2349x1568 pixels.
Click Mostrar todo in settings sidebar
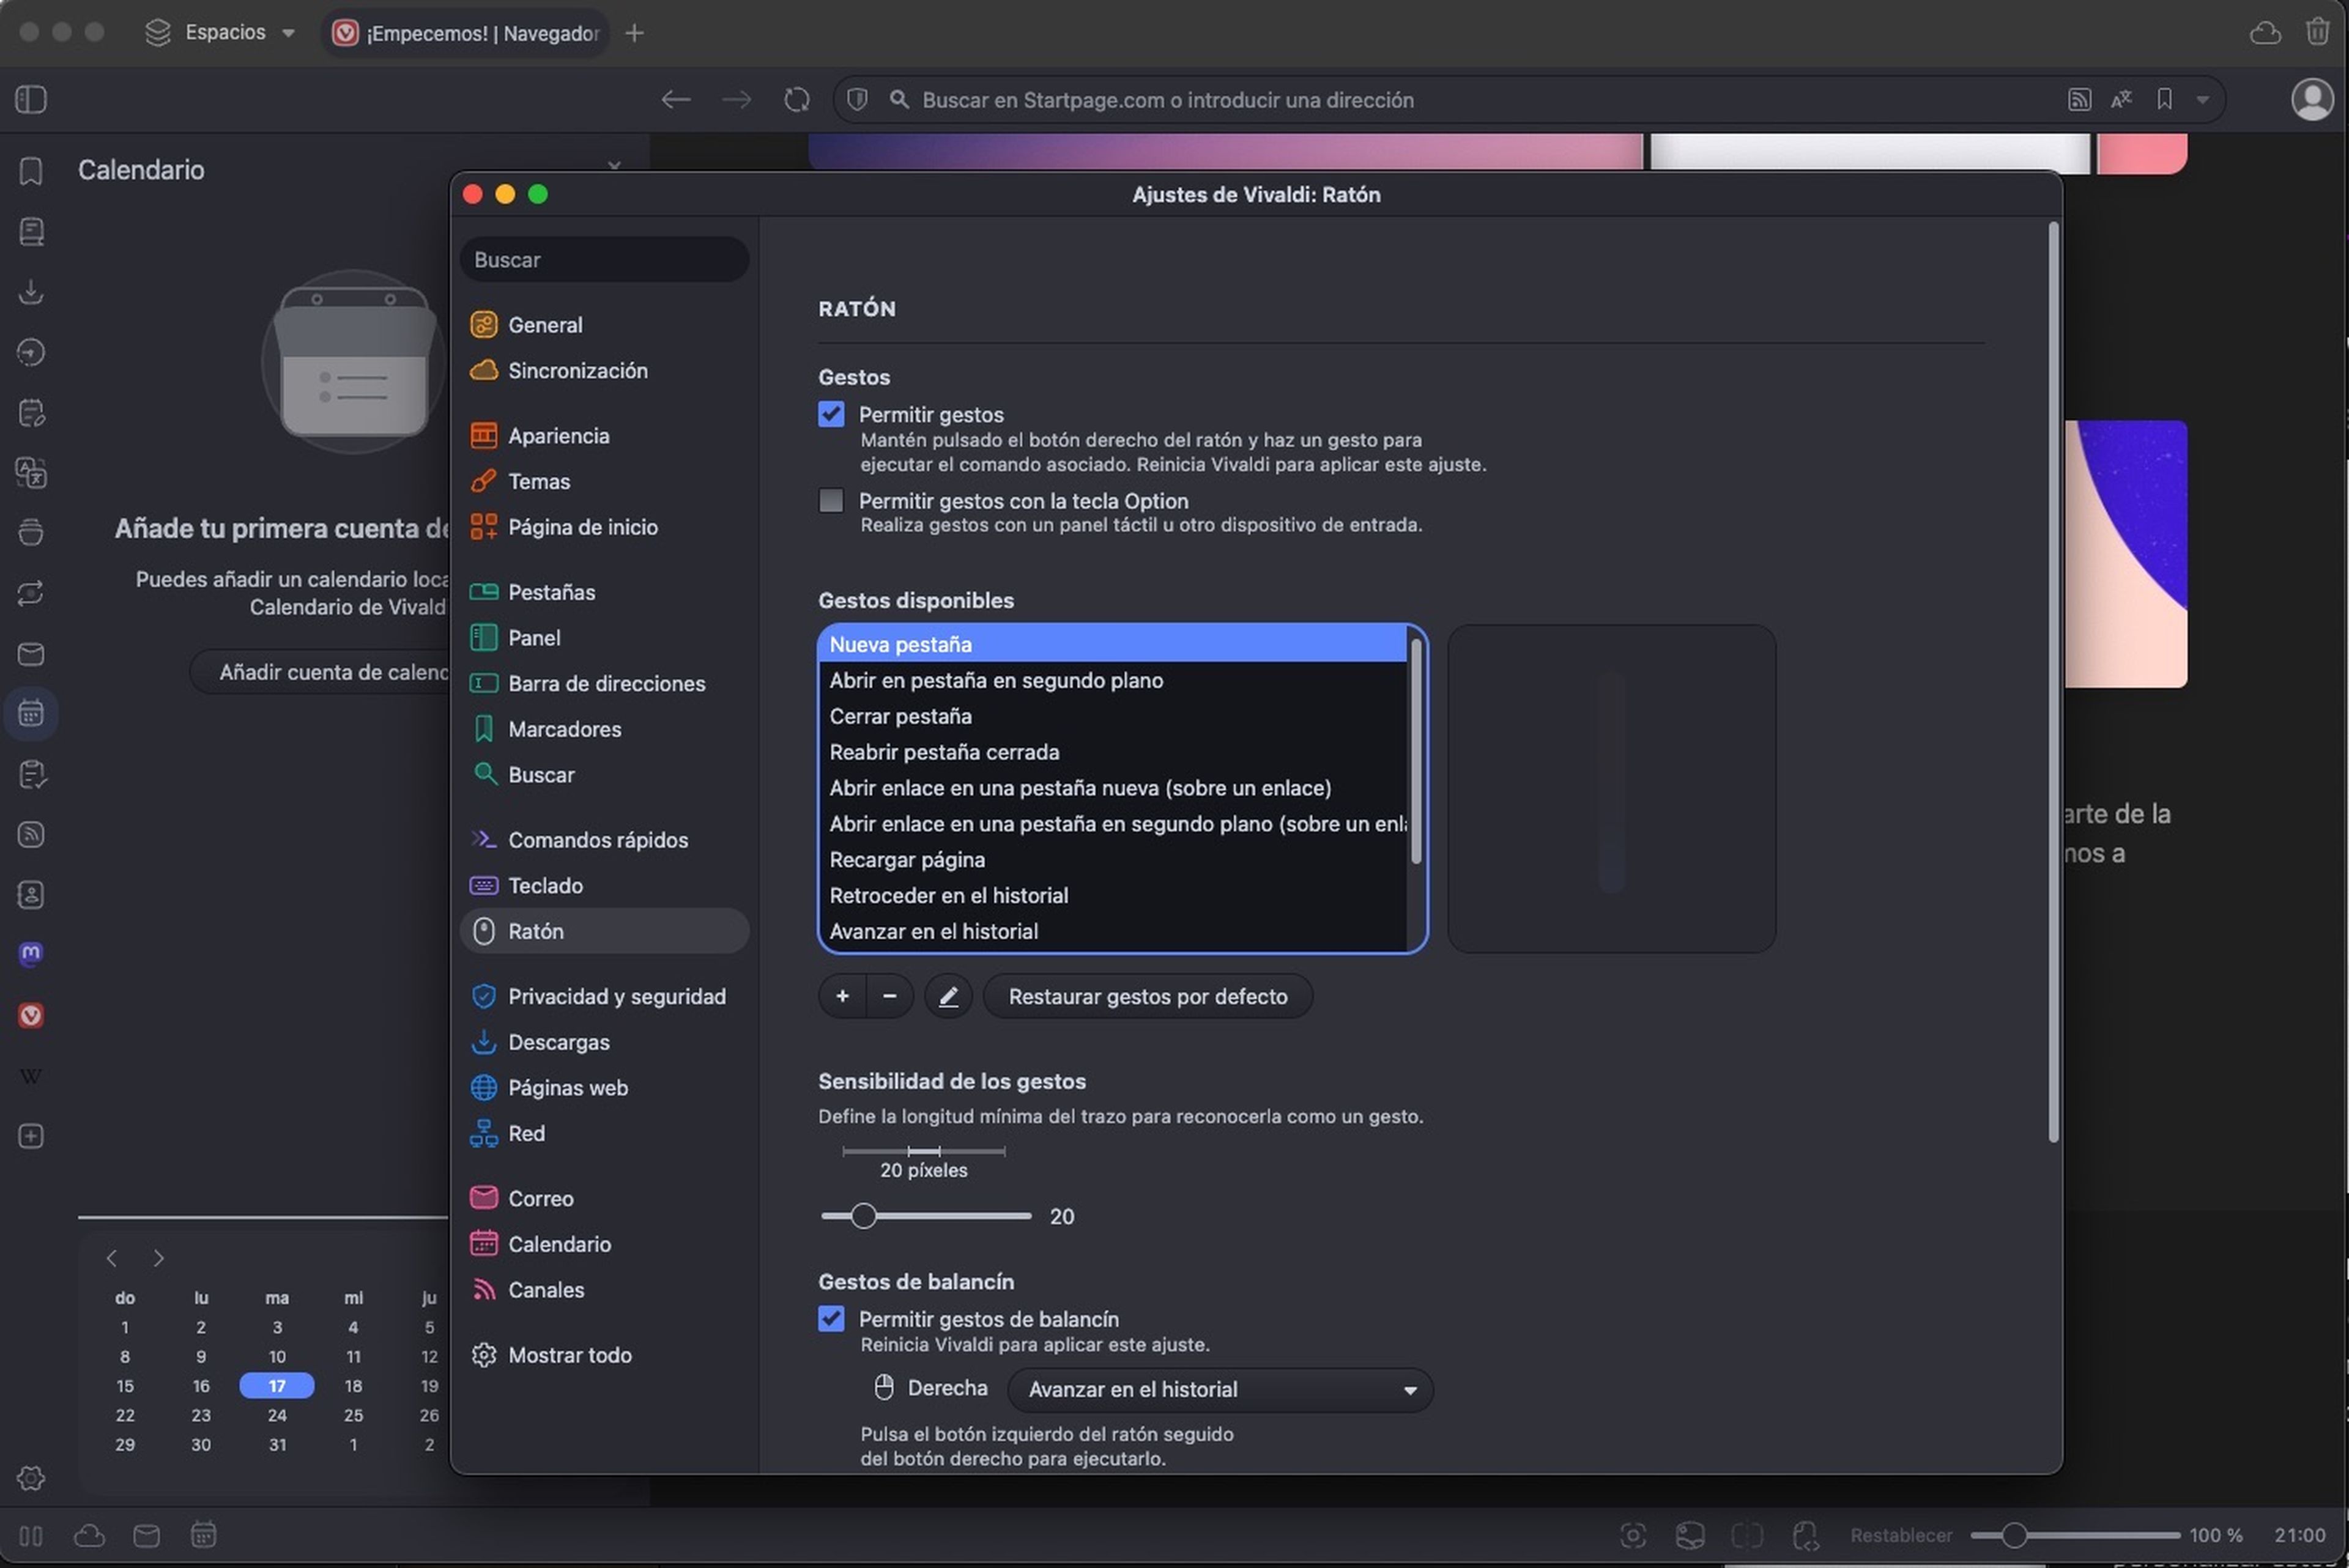pyautogui.click(x=604, y=1356)
